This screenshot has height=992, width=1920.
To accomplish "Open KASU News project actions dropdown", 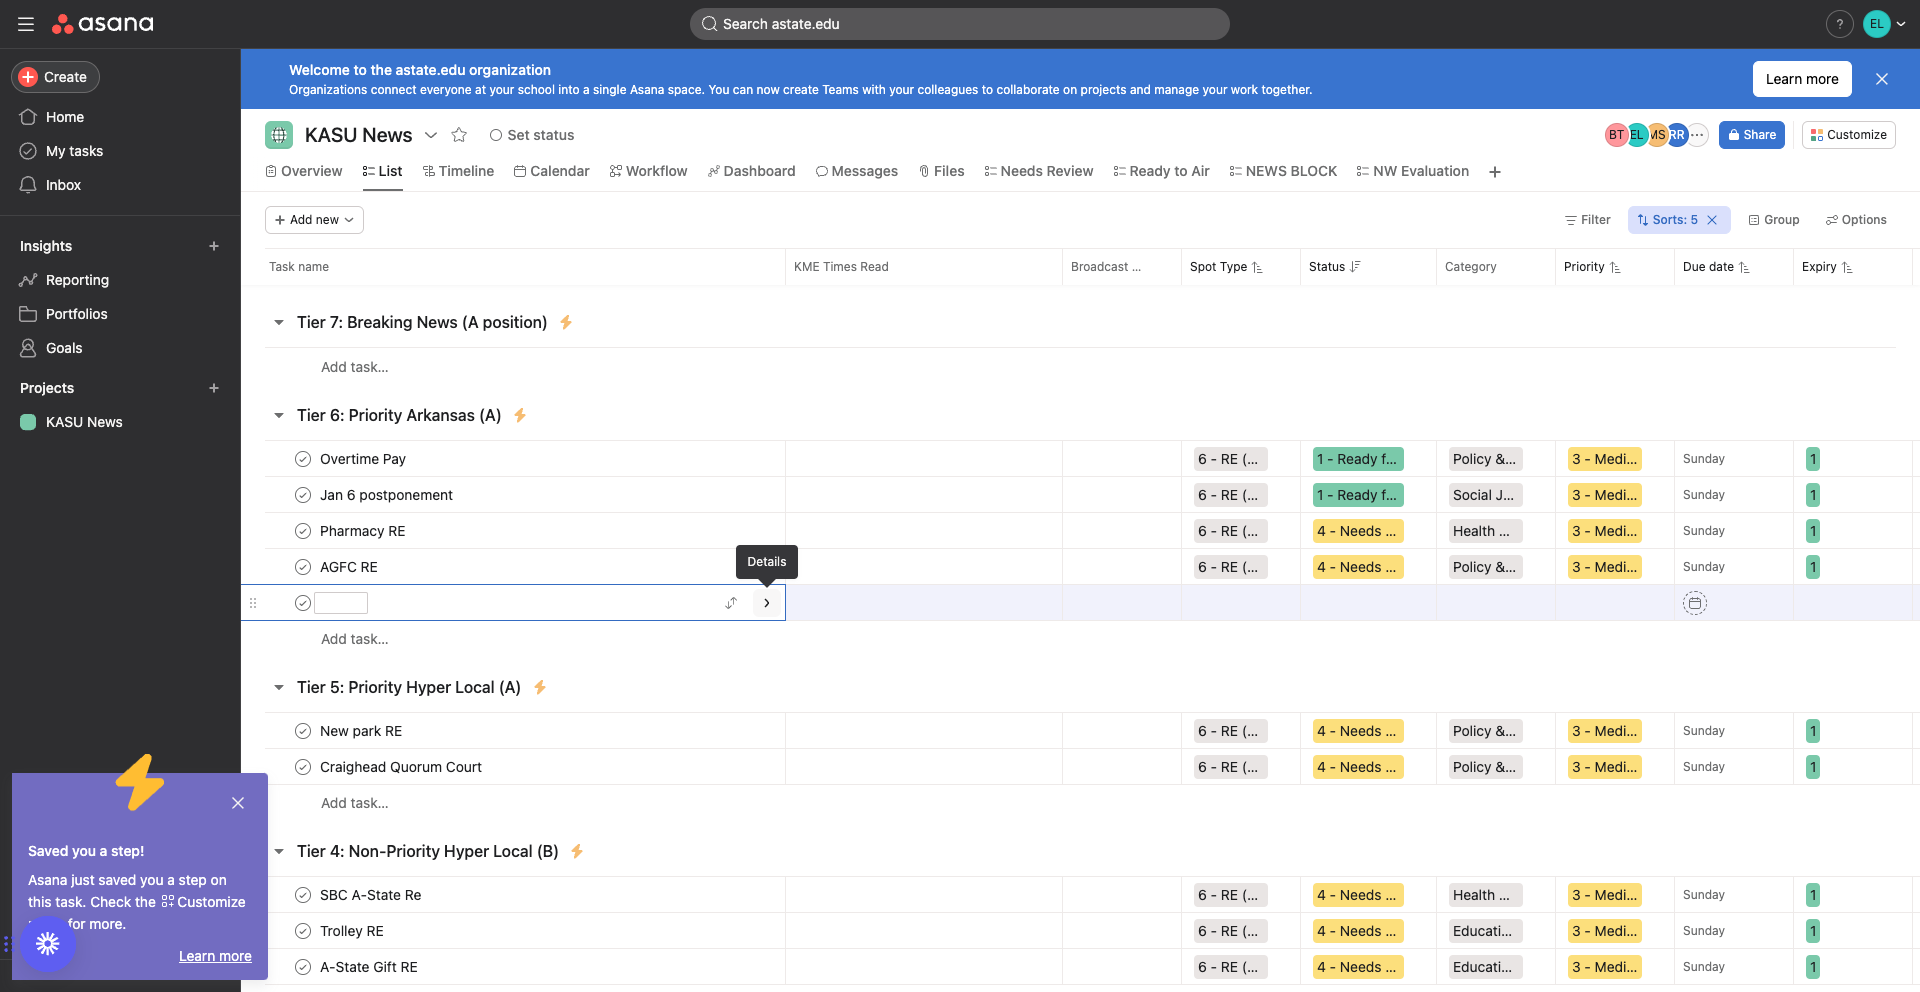I will 431,135.
